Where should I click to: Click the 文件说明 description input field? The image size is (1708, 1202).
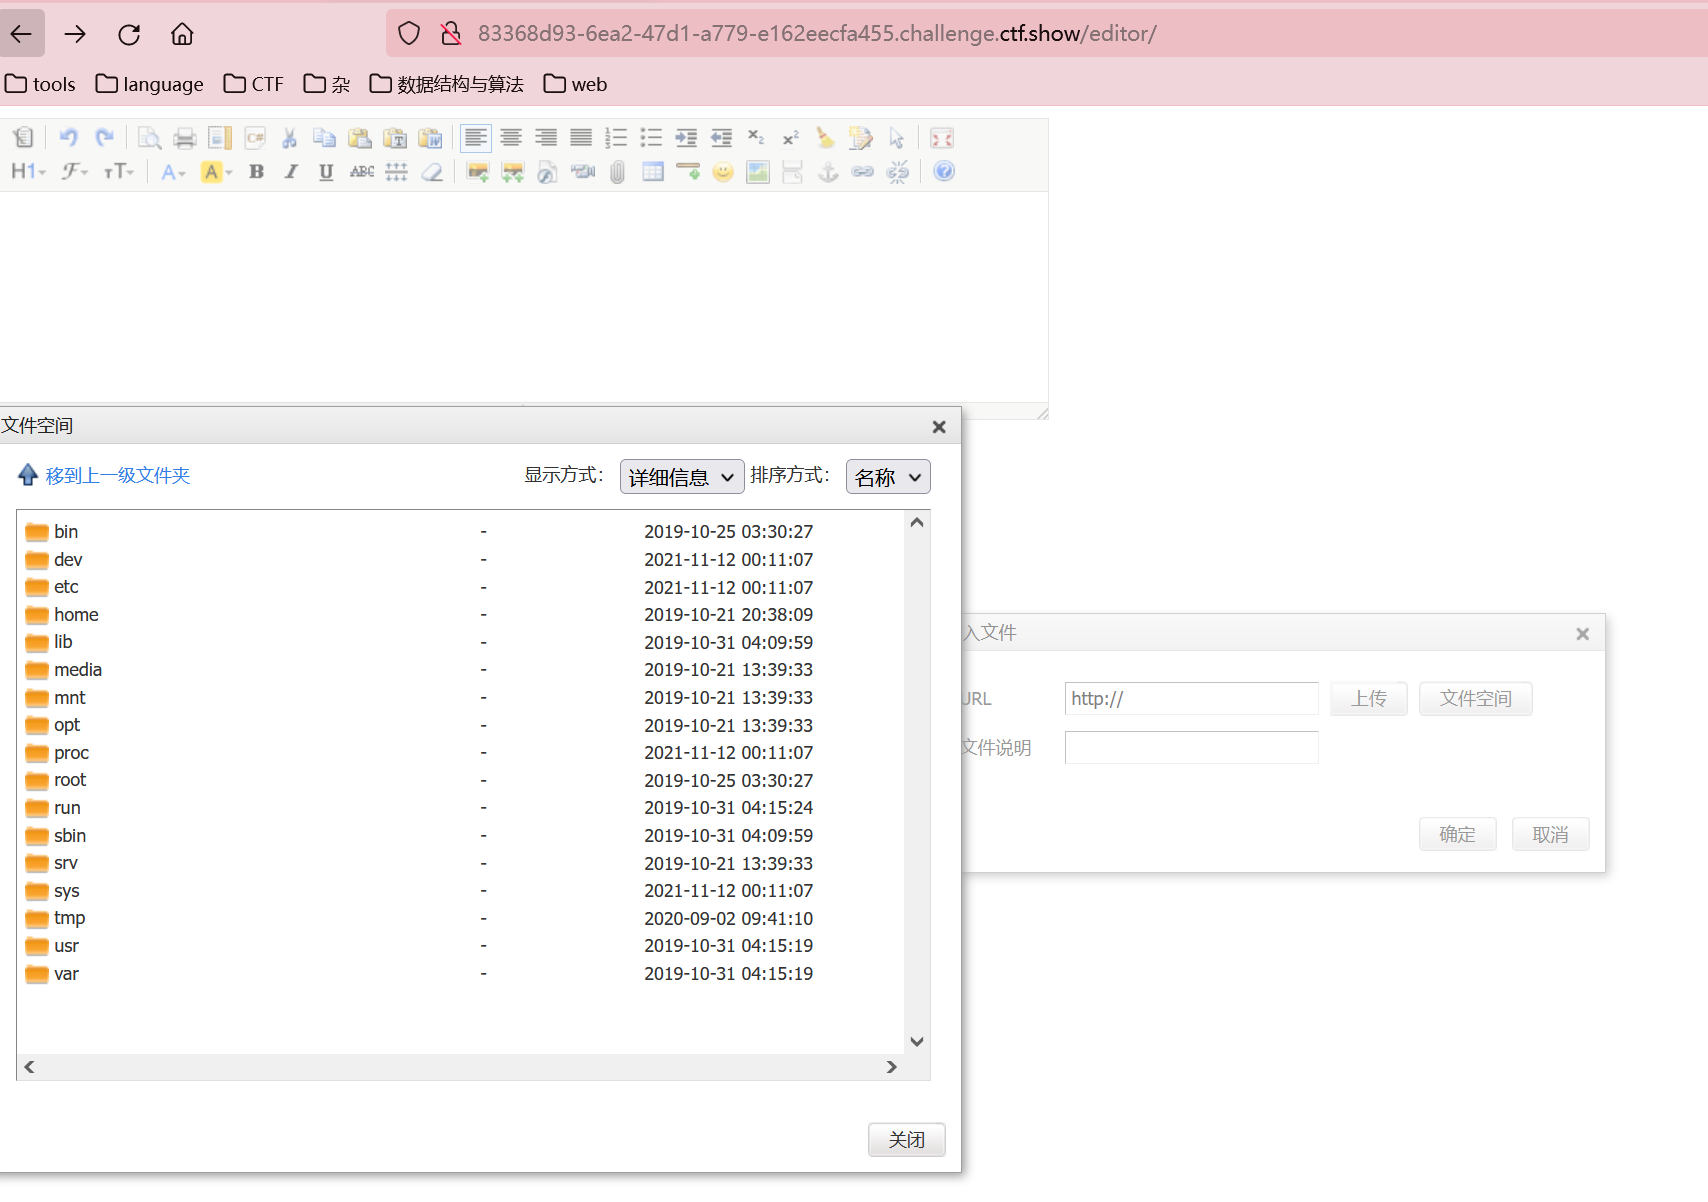[1191, 748]
